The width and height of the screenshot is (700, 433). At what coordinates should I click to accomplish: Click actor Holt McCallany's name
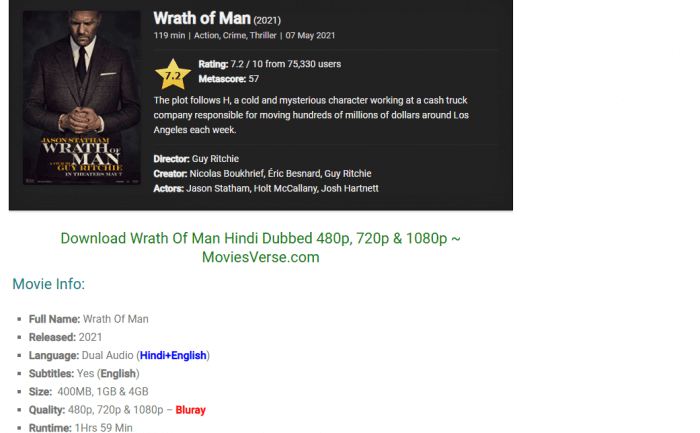pos(286,188)
